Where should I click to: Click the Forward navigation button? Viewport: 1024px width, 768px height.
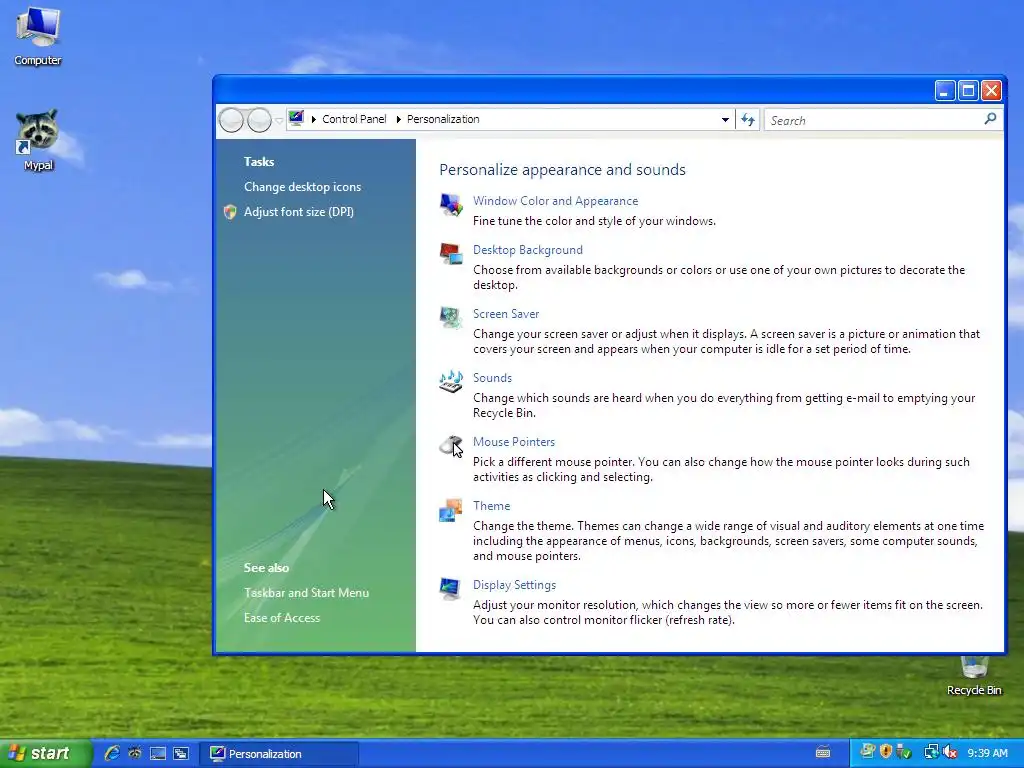pyautogui.click(x=259, y=120)
